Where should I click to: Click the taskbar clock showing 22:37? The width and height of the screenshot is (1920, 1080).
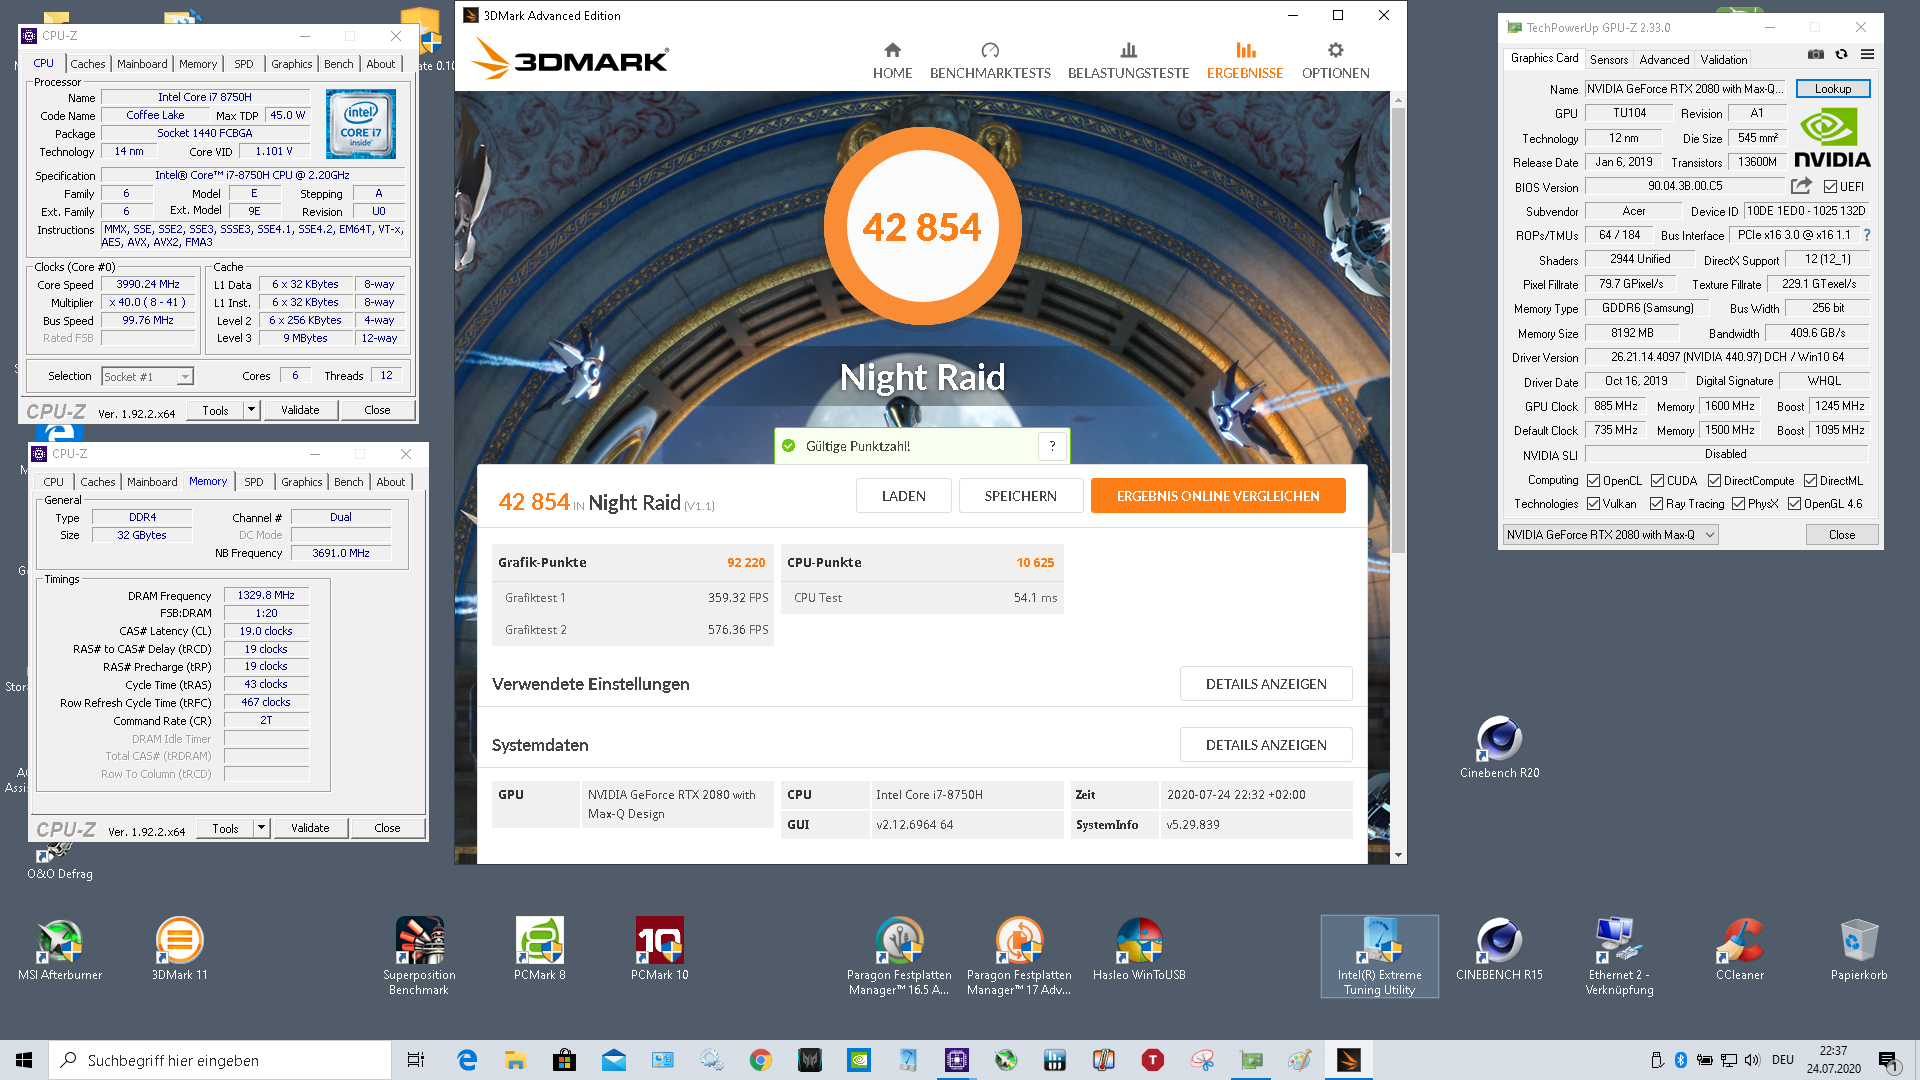click(1833, 1060)
